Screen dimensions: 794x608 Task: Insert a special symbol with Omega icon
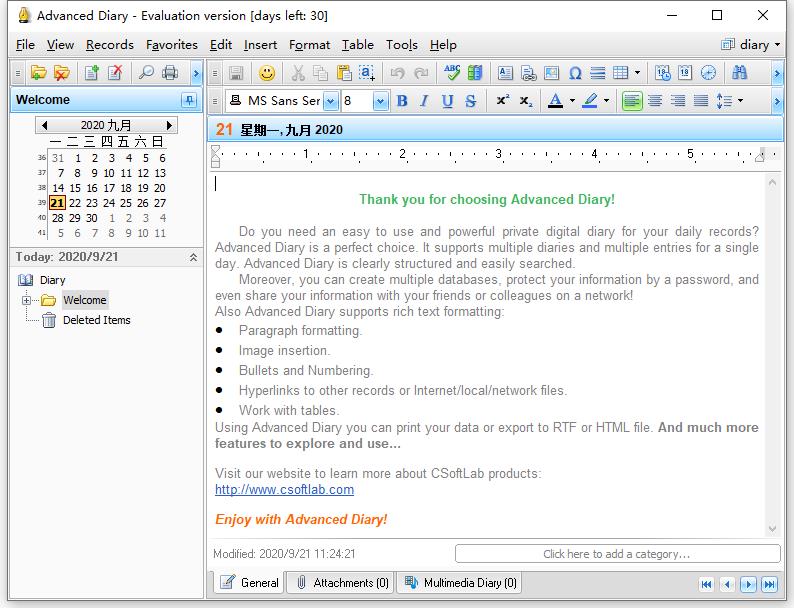point(575,73)
